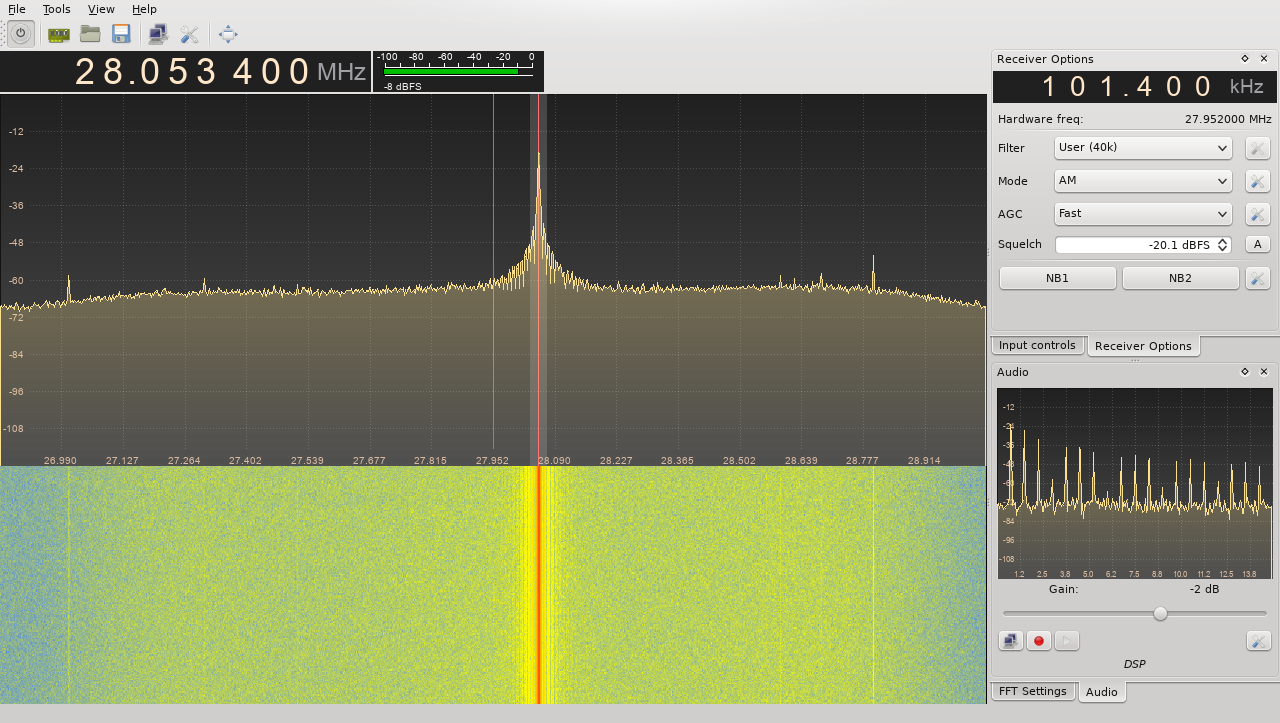Save current settings via floppy disk icon
Image resolution: width=1280 pixels, height=723 pixels.
tap(120, 33)
